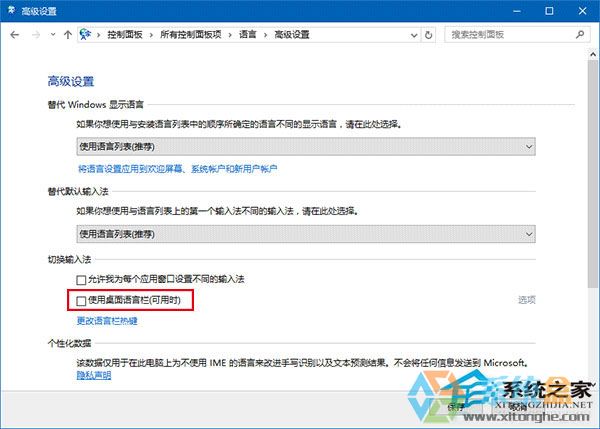The width and height of the screenshot is (600, 429).
Task: Go back with the back arrow
Action: point(15,35)
